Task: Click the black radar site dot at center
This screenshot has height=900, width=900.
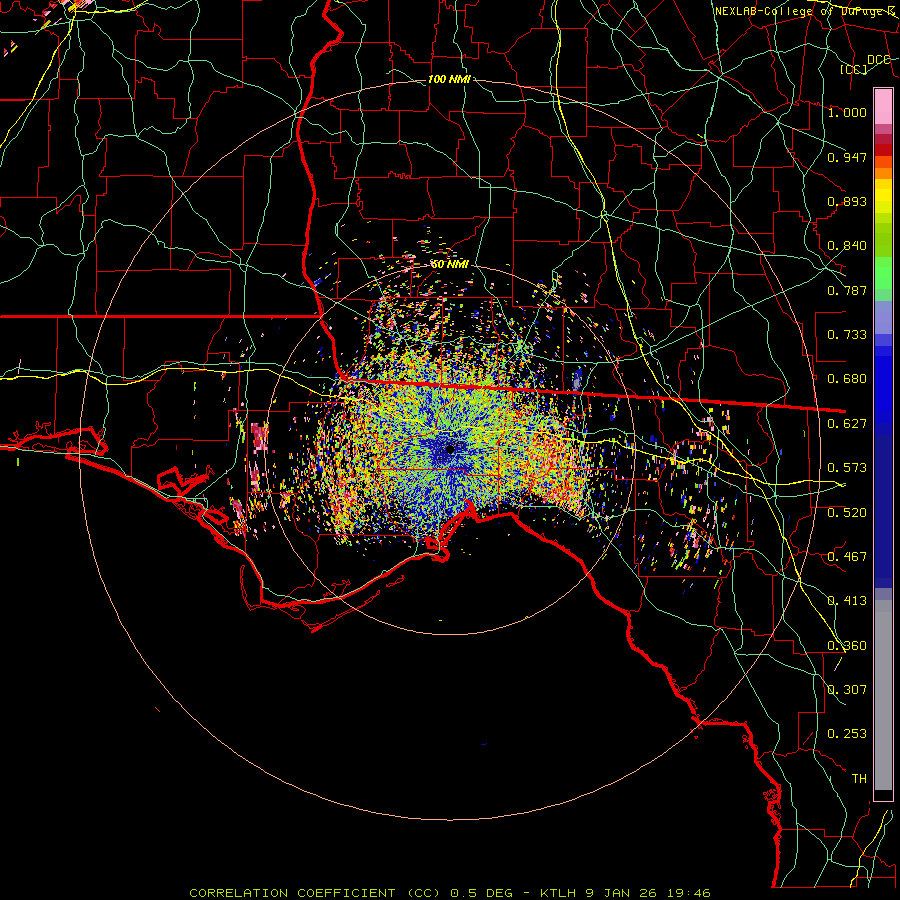Action: point(450,449)
